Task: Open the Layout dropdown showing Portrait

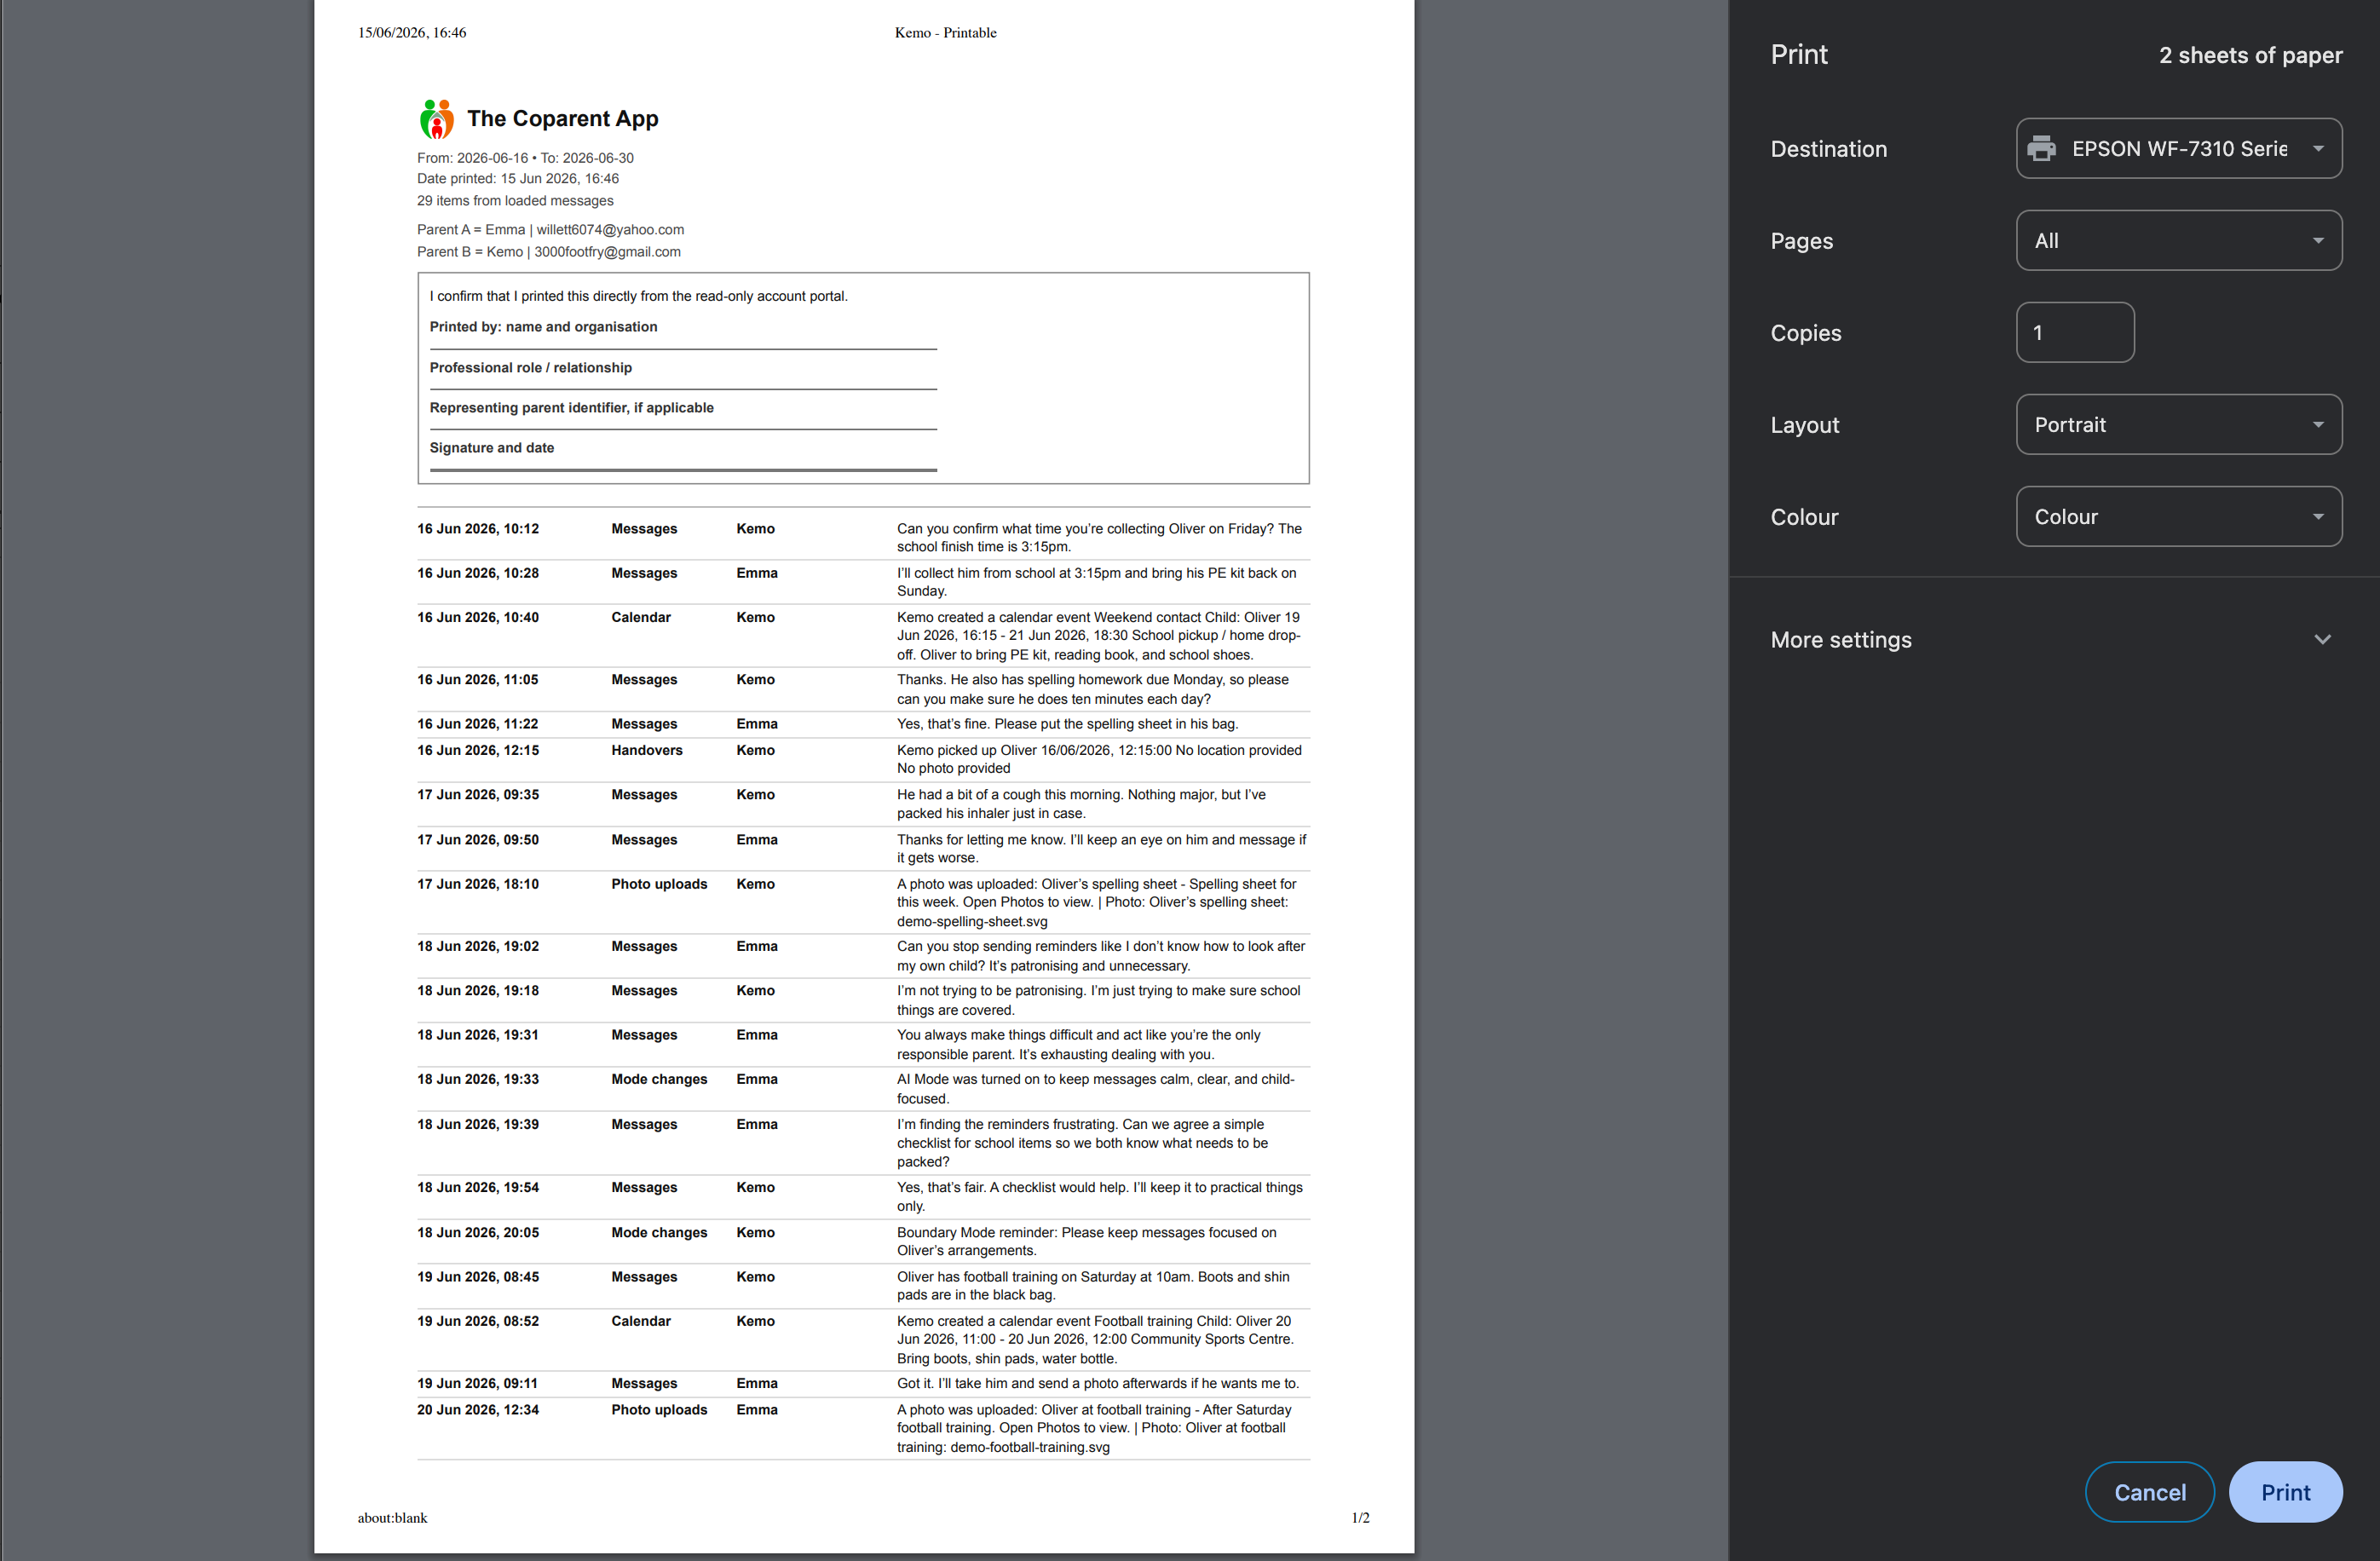Action: (x=2178, y=425)
